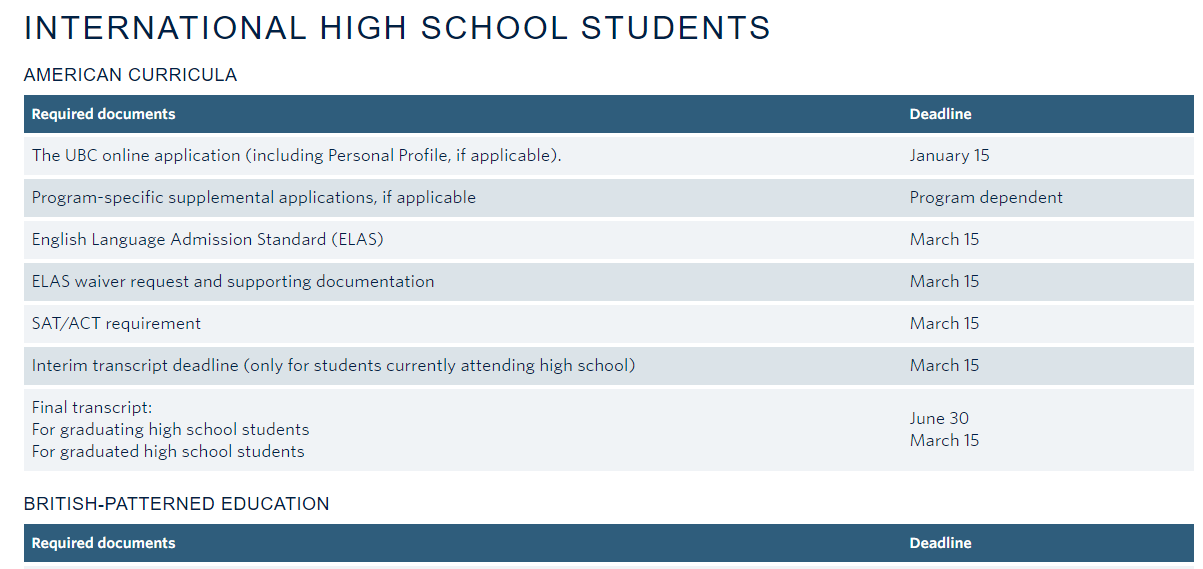Screen dimensions: 1203x569
Task: Click ELAS waiver request and supporting documentation
Action: pyautogui.click(x=233, y=282)
